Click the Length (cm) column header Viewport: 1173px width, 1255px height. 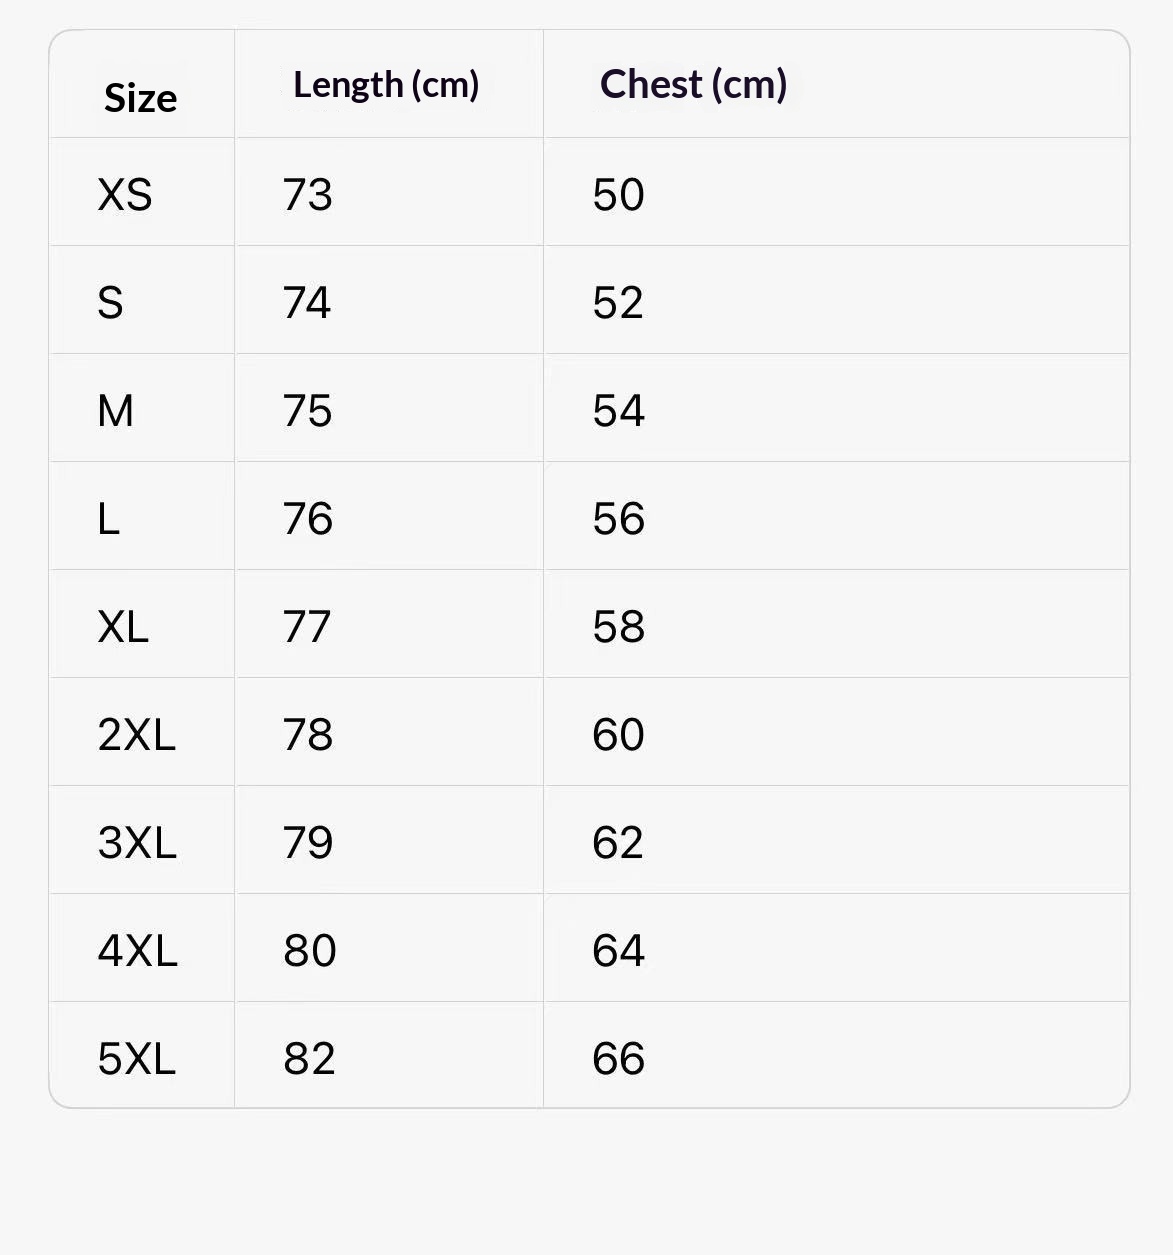(386, 85)
